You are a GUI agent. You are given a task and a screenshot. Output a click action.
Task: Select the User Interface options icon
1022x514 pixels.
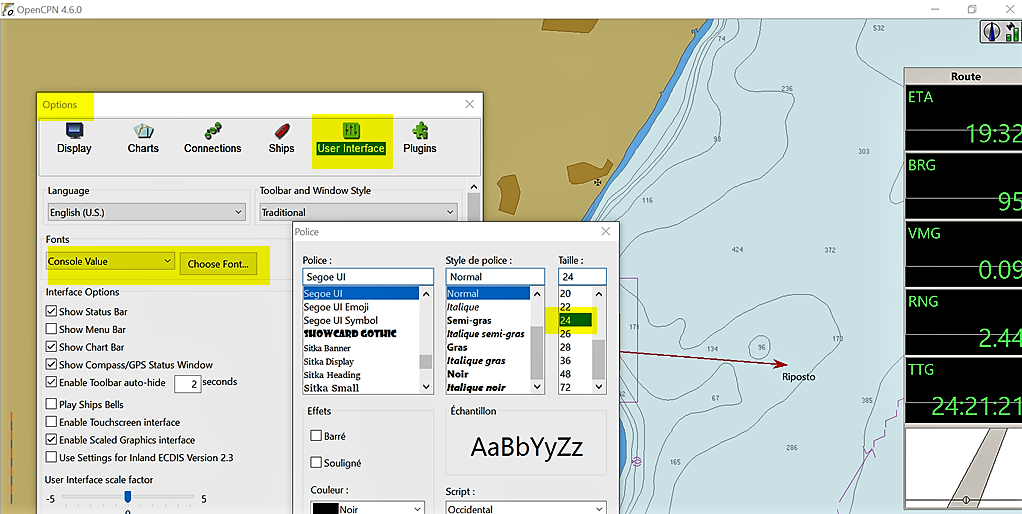point(351,139)
